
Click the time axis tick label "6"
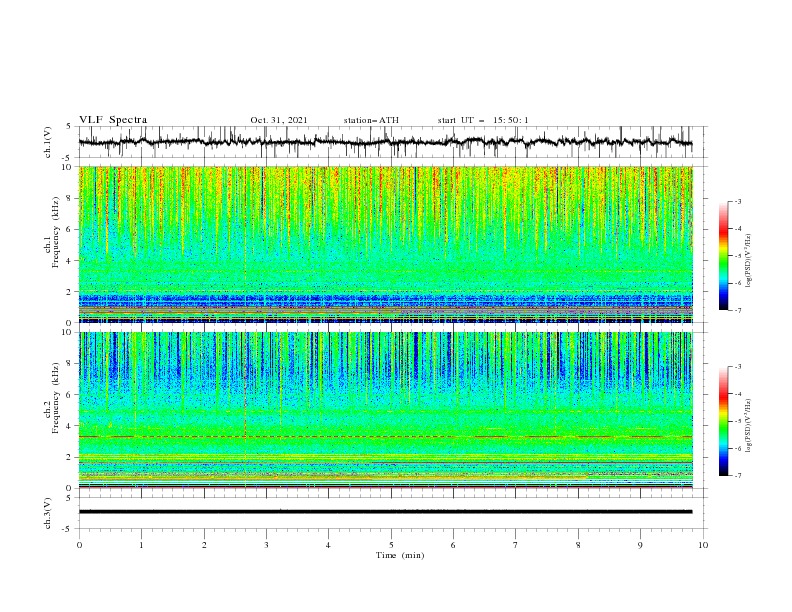454,545
